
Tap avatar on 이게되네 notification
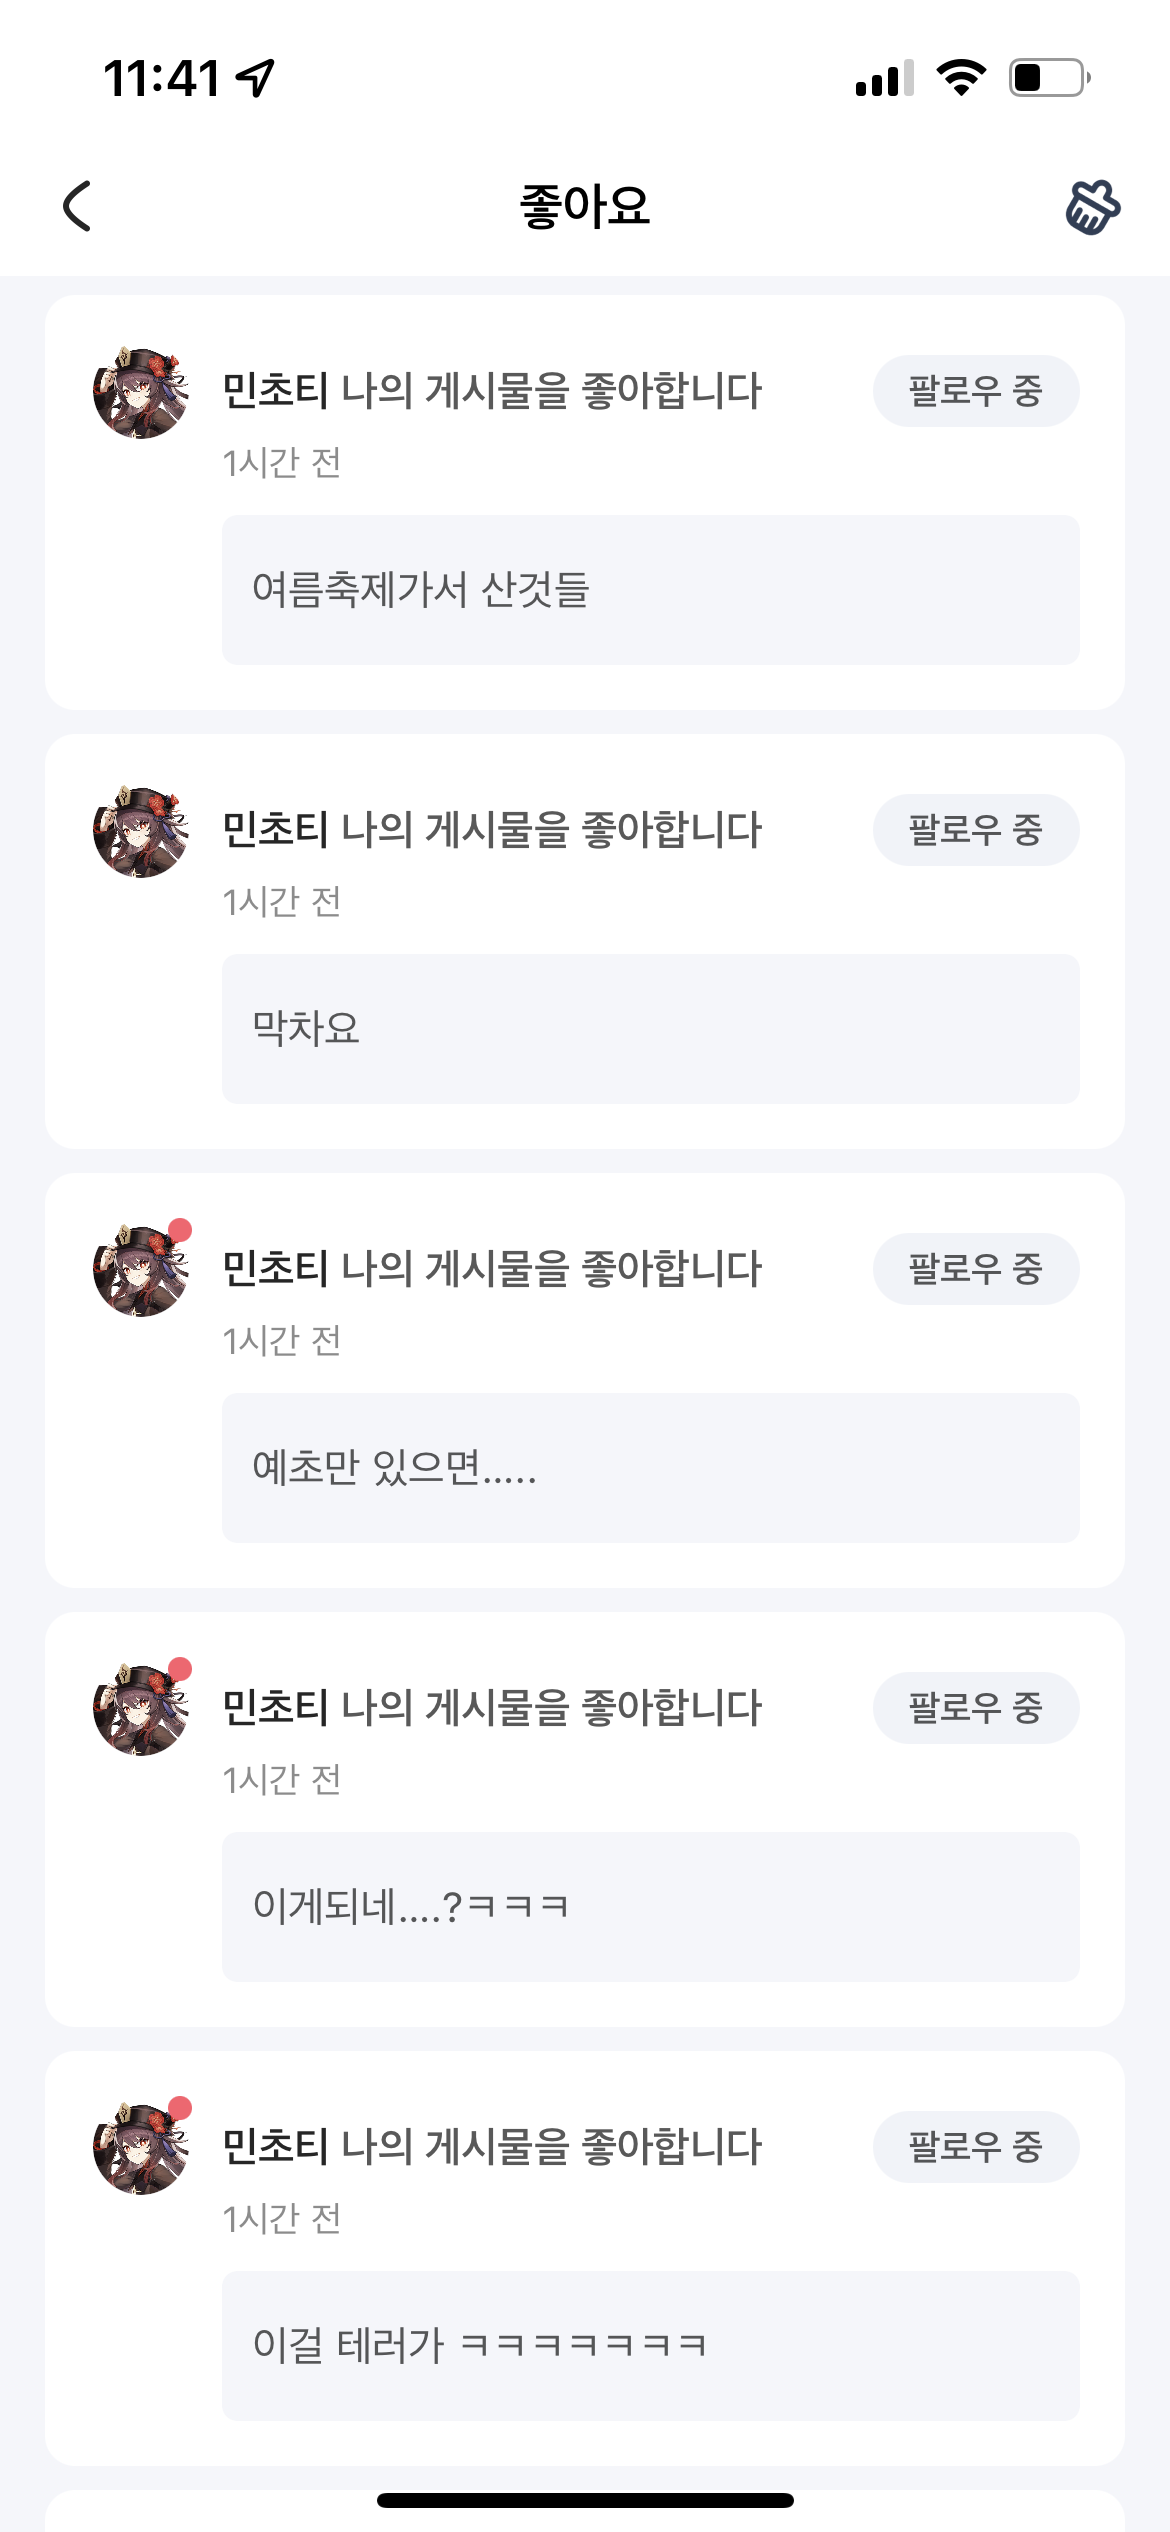141,1709
